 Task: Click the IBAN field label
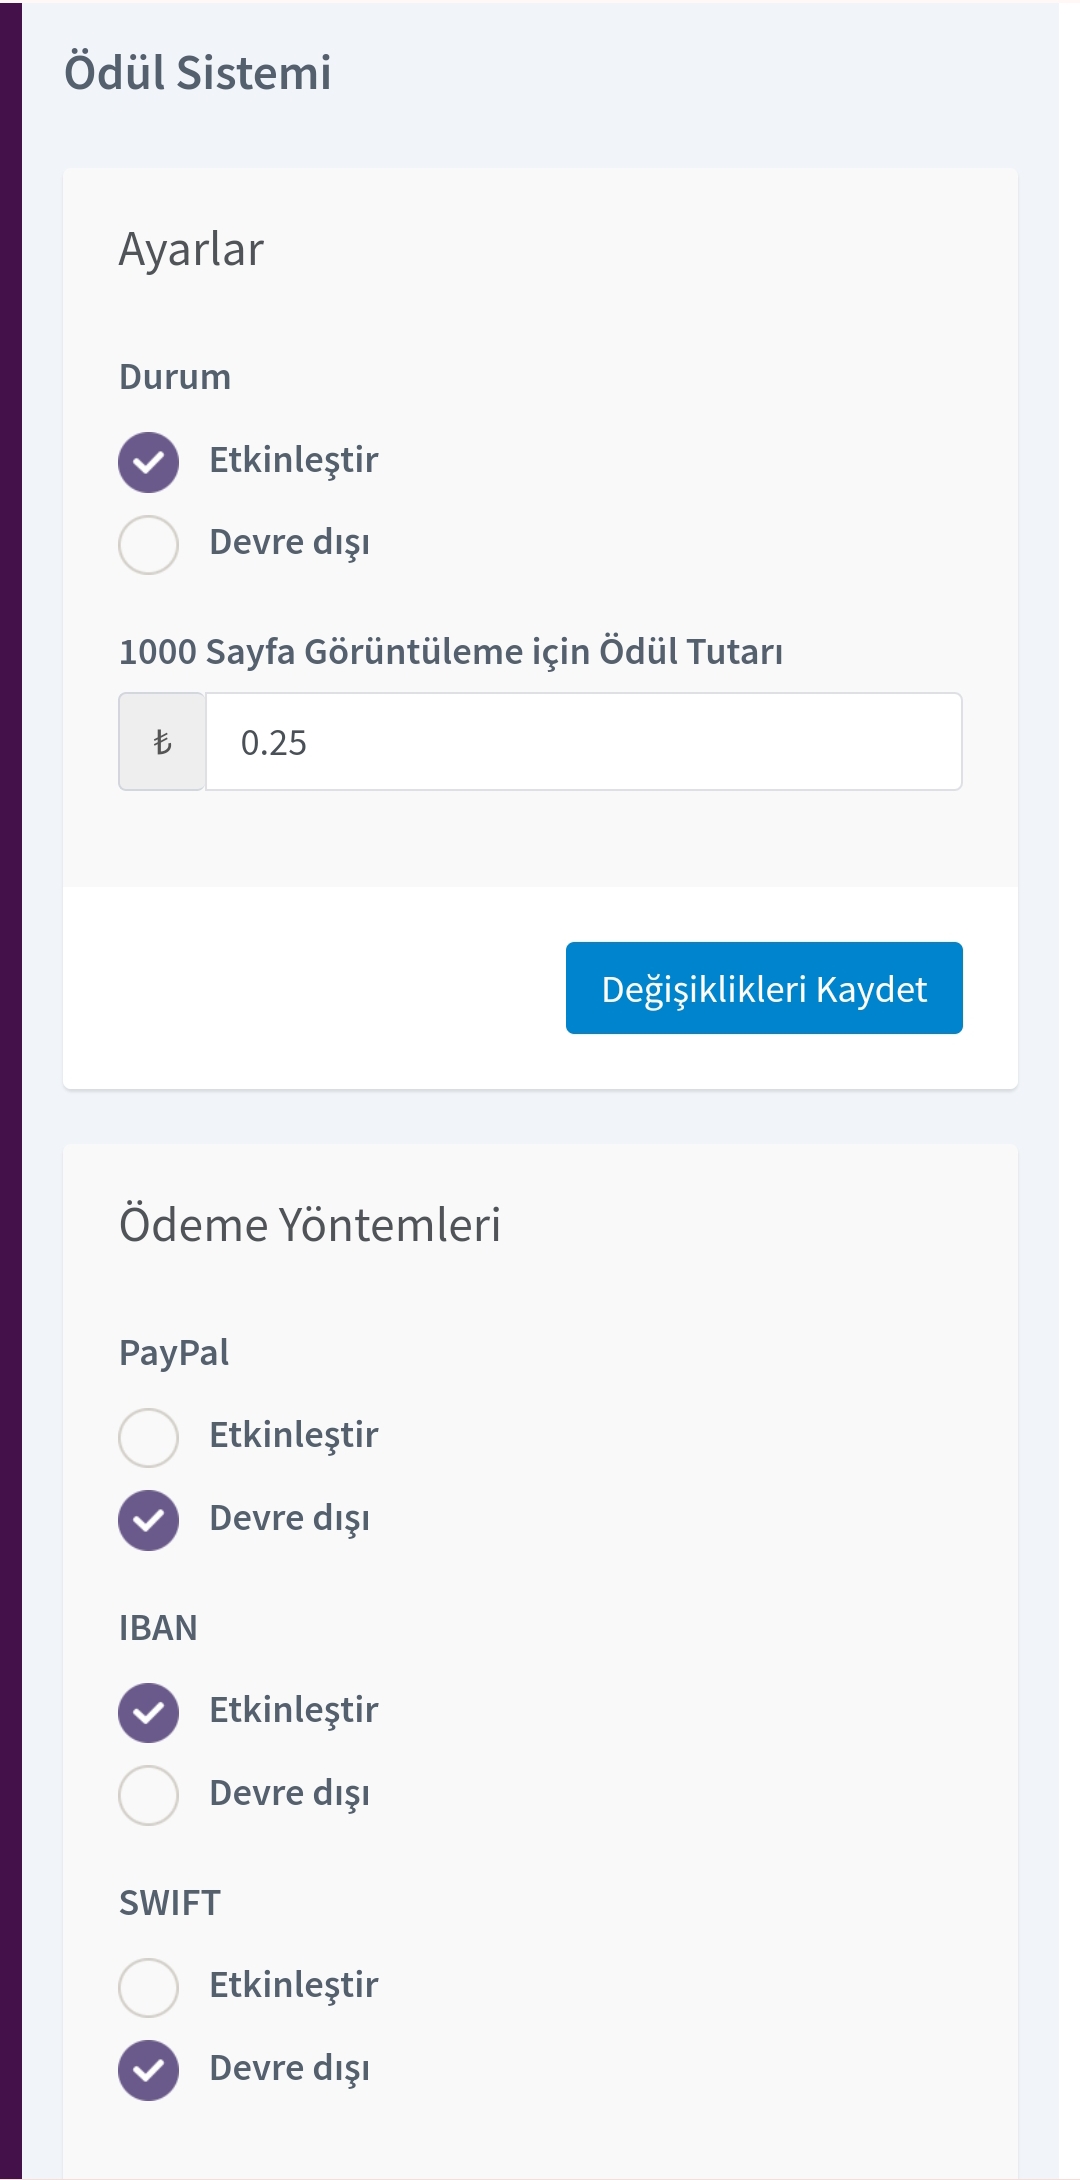click(x=158, y=1628)
